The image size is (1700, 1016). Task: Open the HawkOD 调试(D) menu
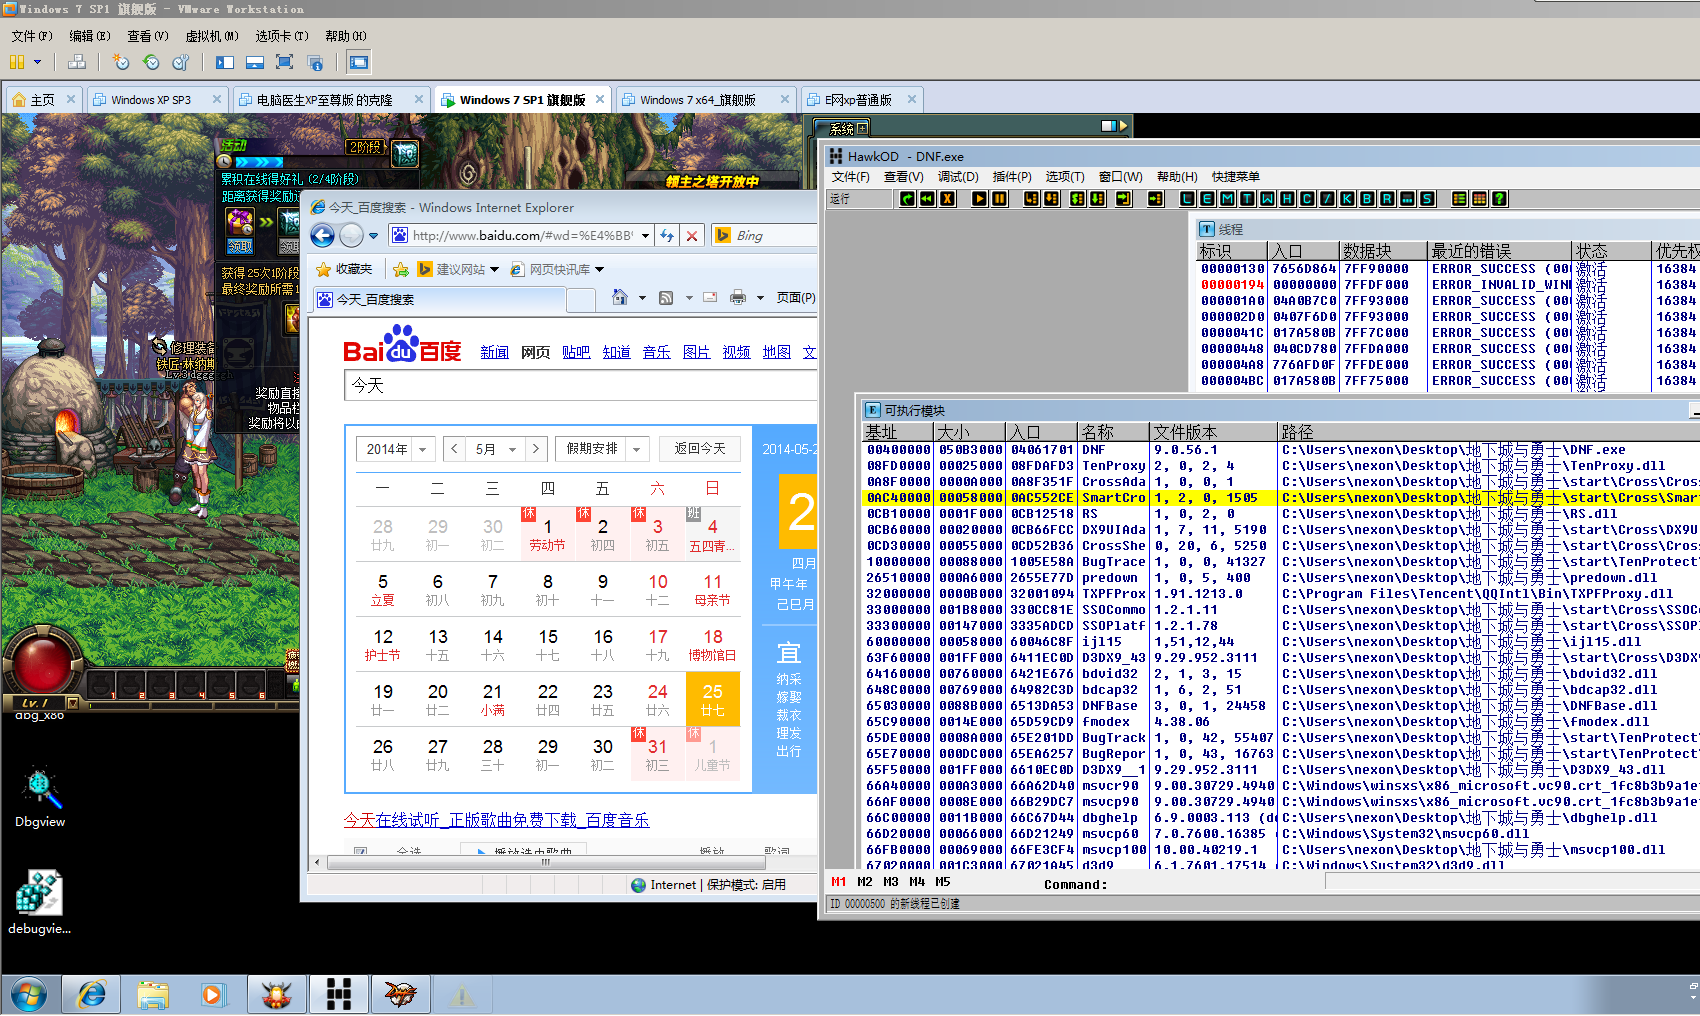958,177
